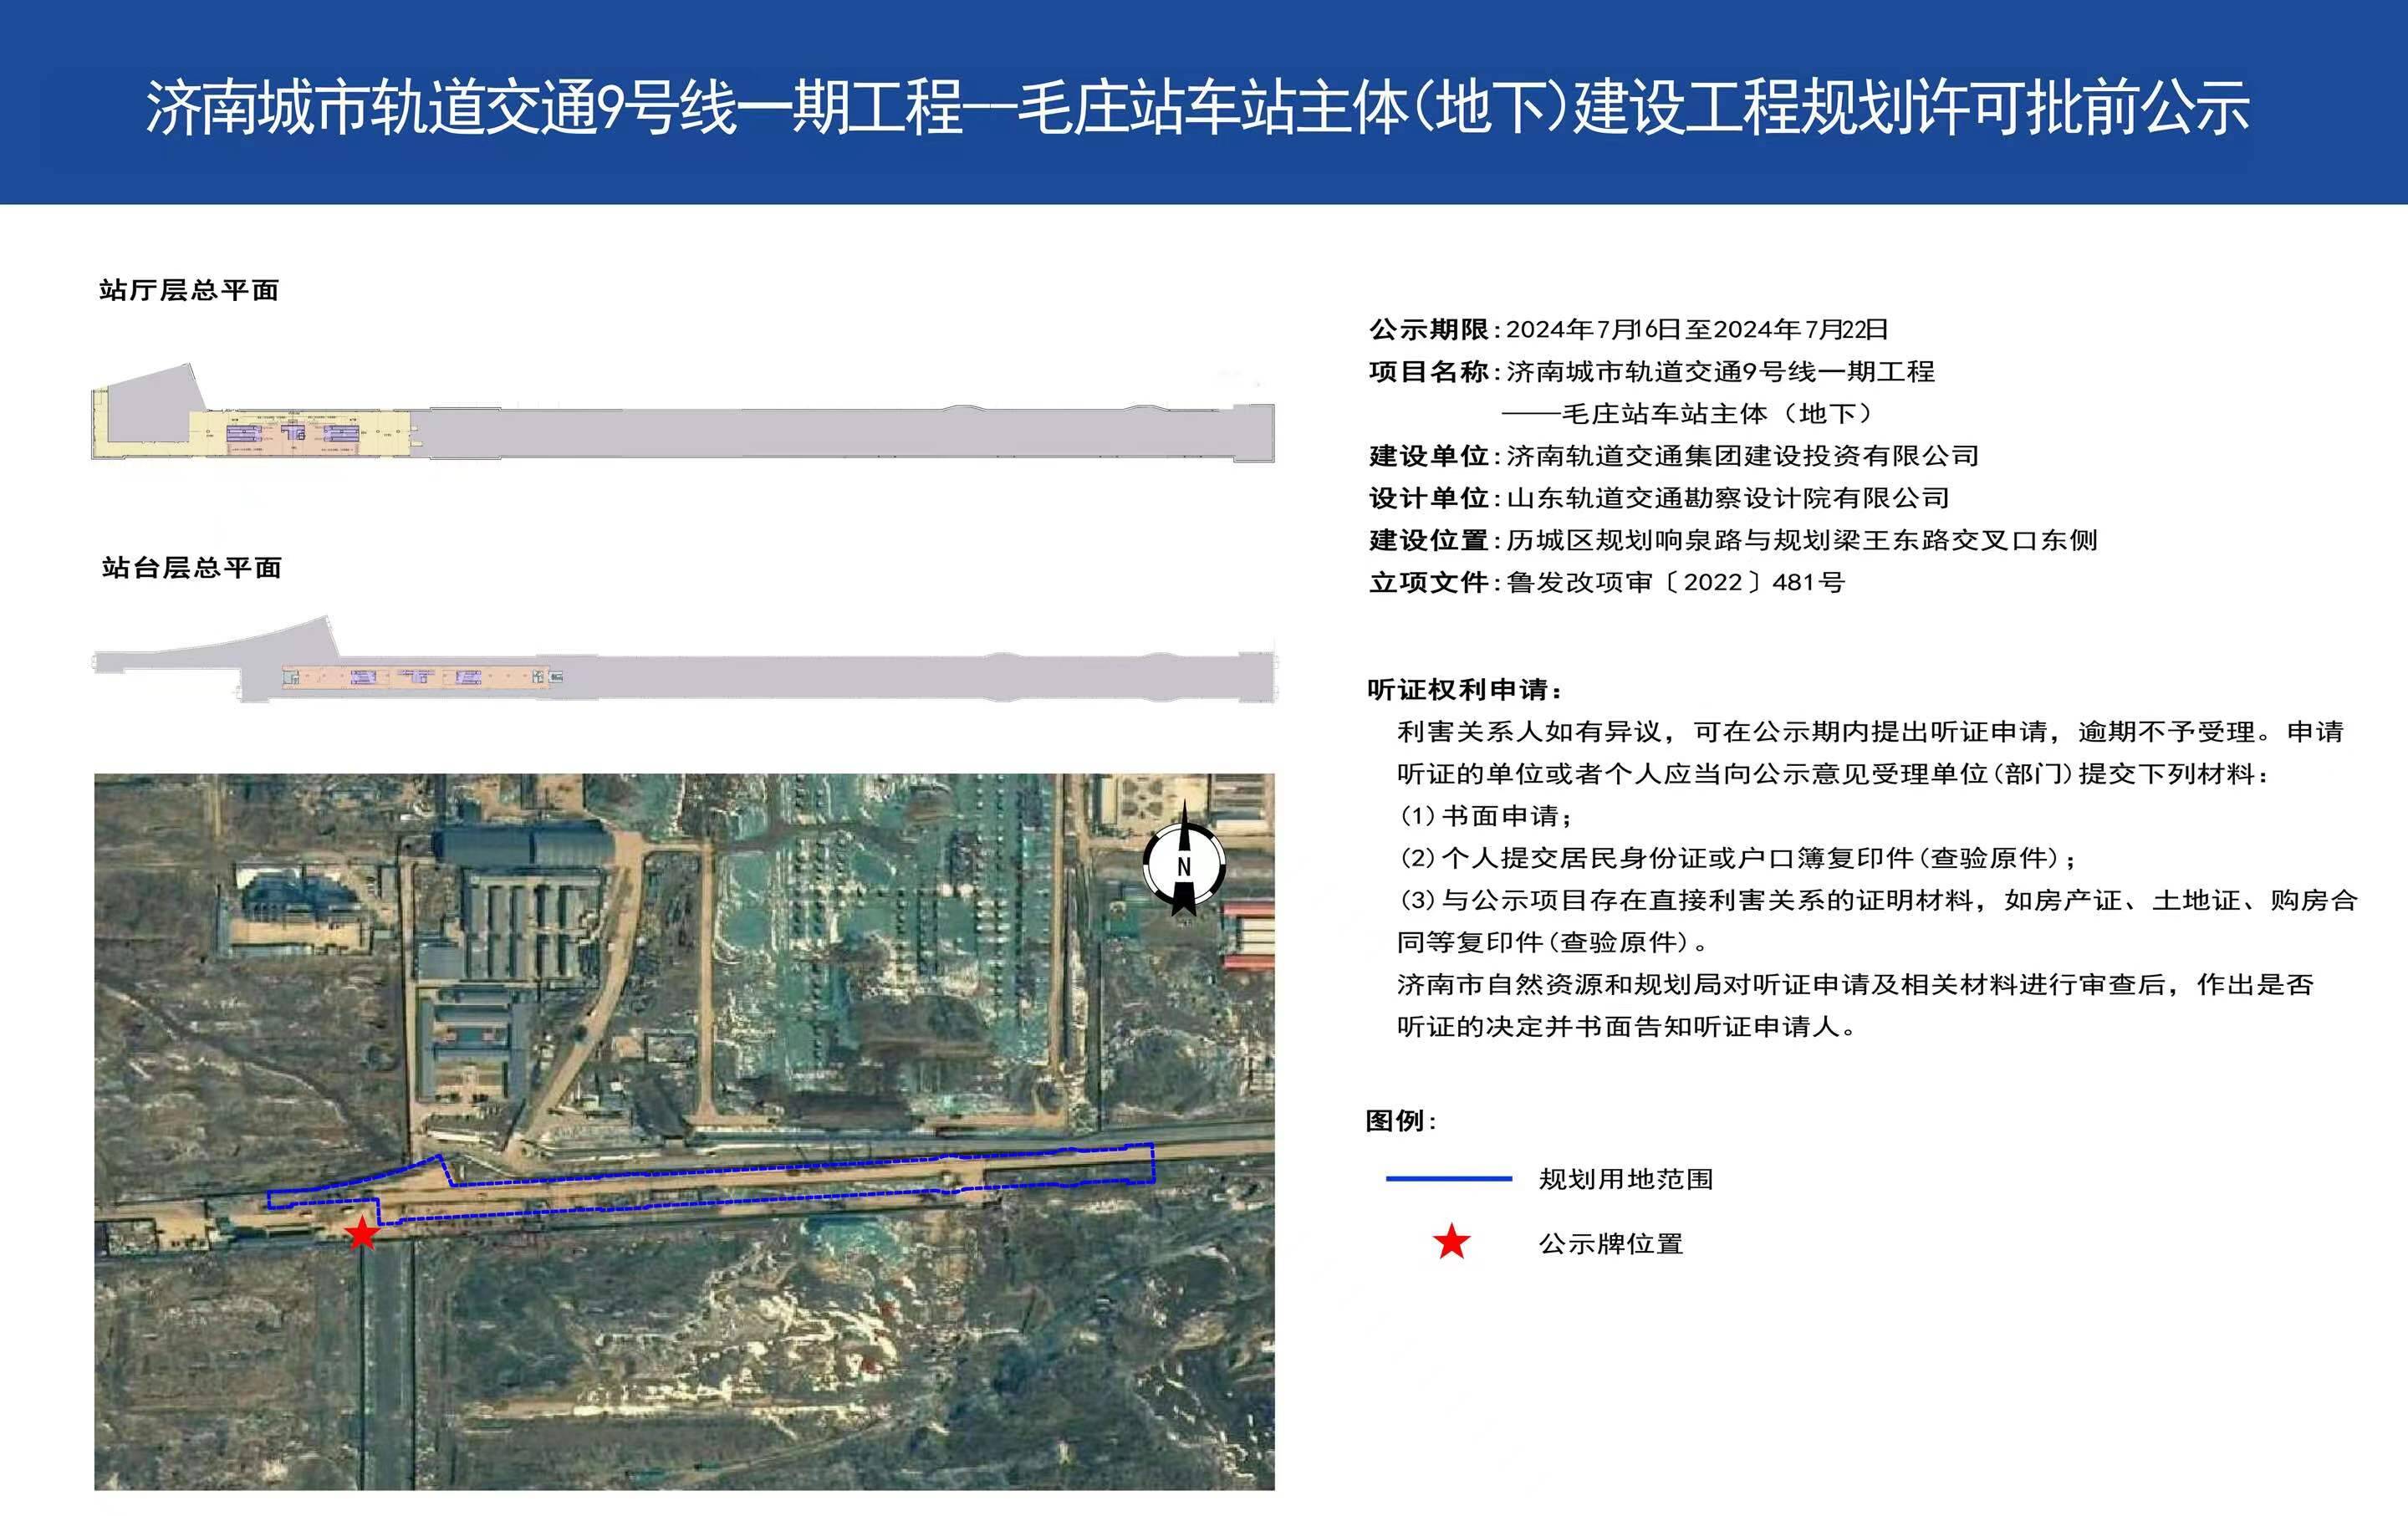Click the line starting '听证的单位或者个人应当'

click(1834, 774)
